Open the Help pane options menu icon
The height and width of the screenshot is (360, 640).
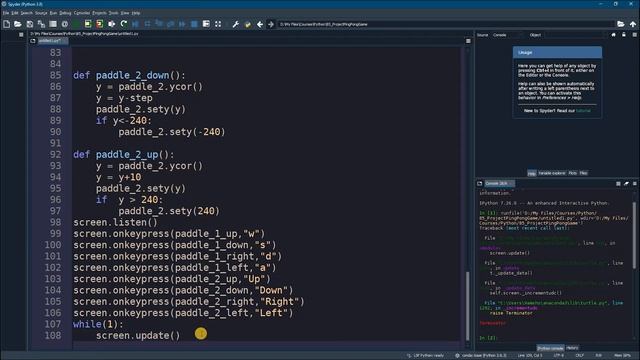pos(634,35)
